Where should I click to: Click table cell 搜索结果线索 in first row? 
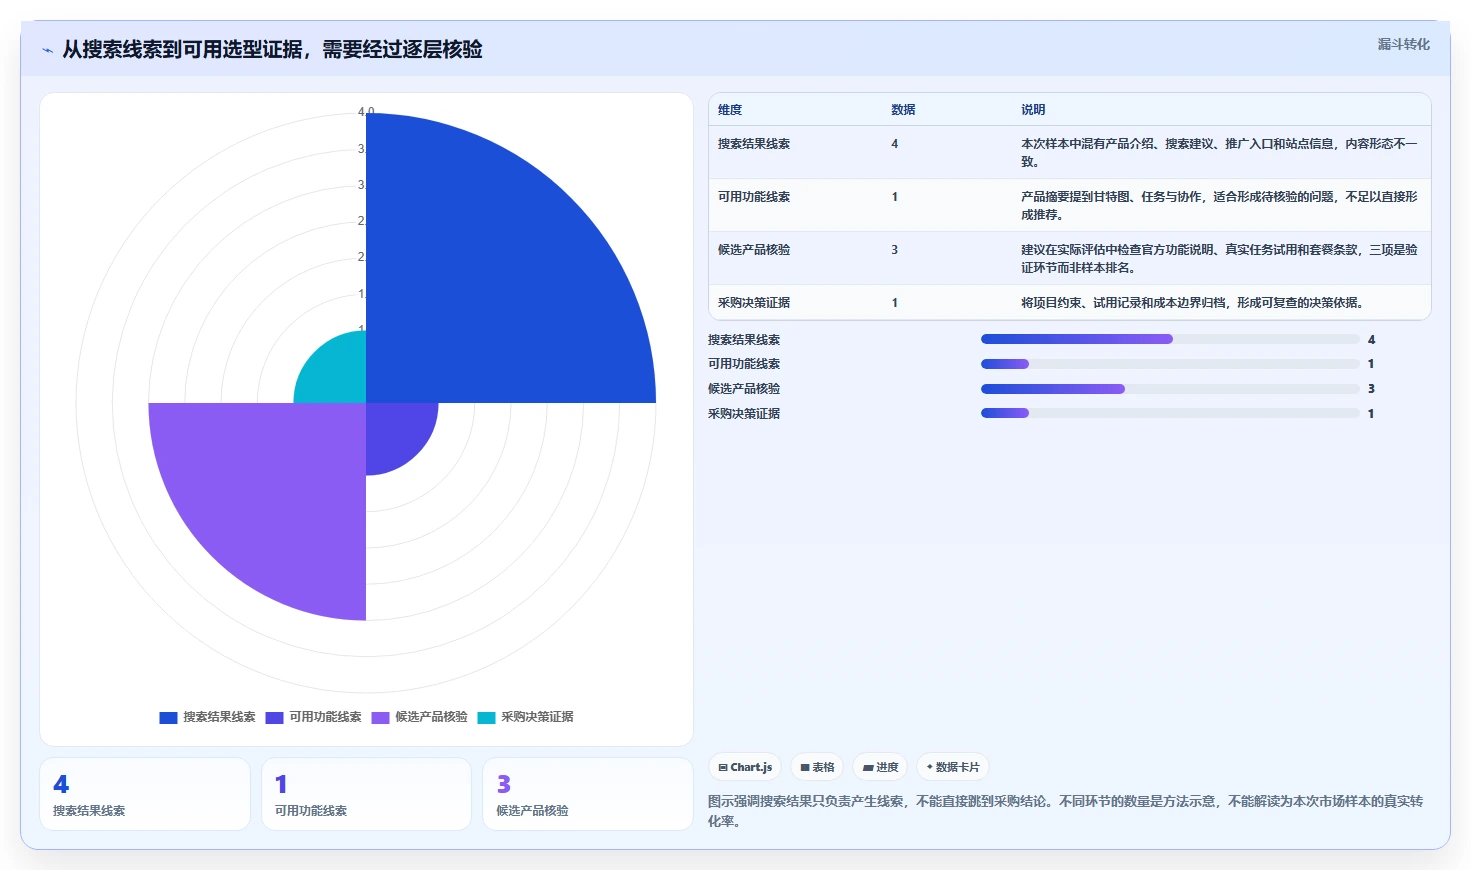click(754, 144)
